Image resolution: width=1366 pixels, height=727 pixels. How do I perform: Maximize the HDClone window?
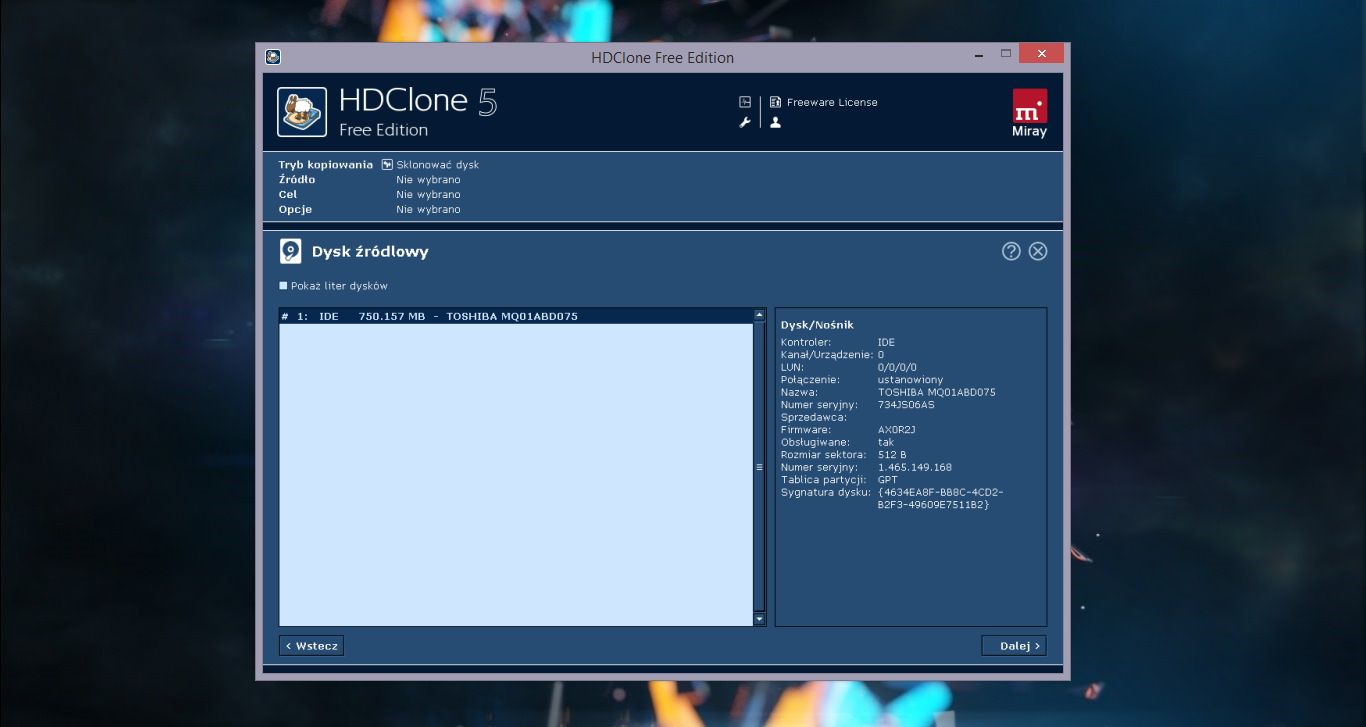click(x=1006, y=54)
